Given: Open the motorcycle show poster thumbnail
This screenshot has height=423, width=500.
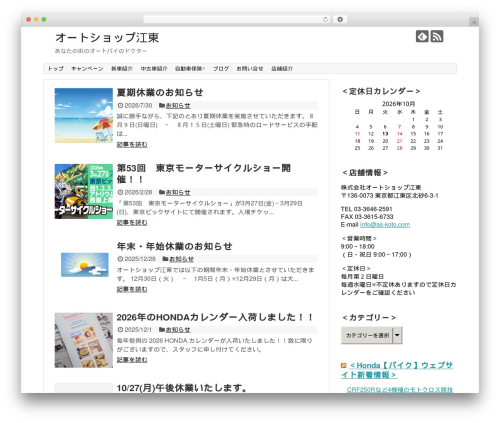Looking at the screenshot, I should click(x=84, y=191).
